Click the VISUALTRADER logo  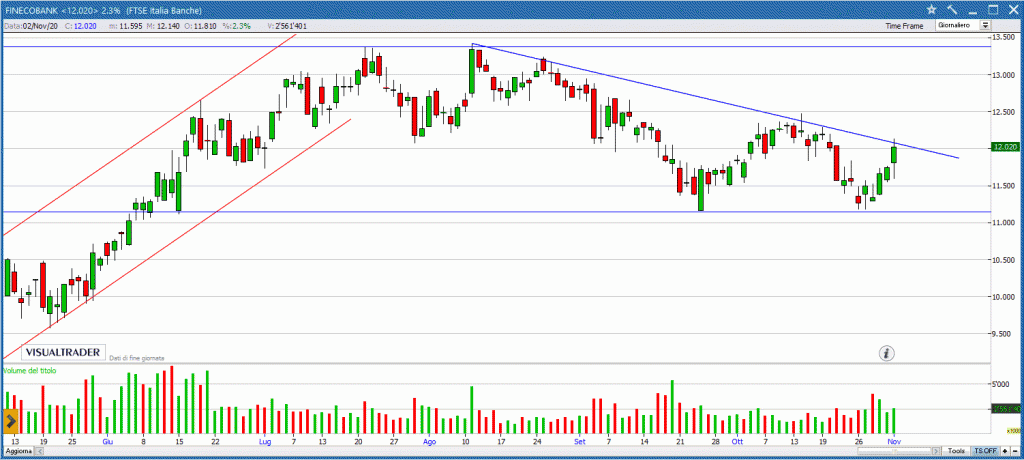pyautogui.click(x=63, y=352)
